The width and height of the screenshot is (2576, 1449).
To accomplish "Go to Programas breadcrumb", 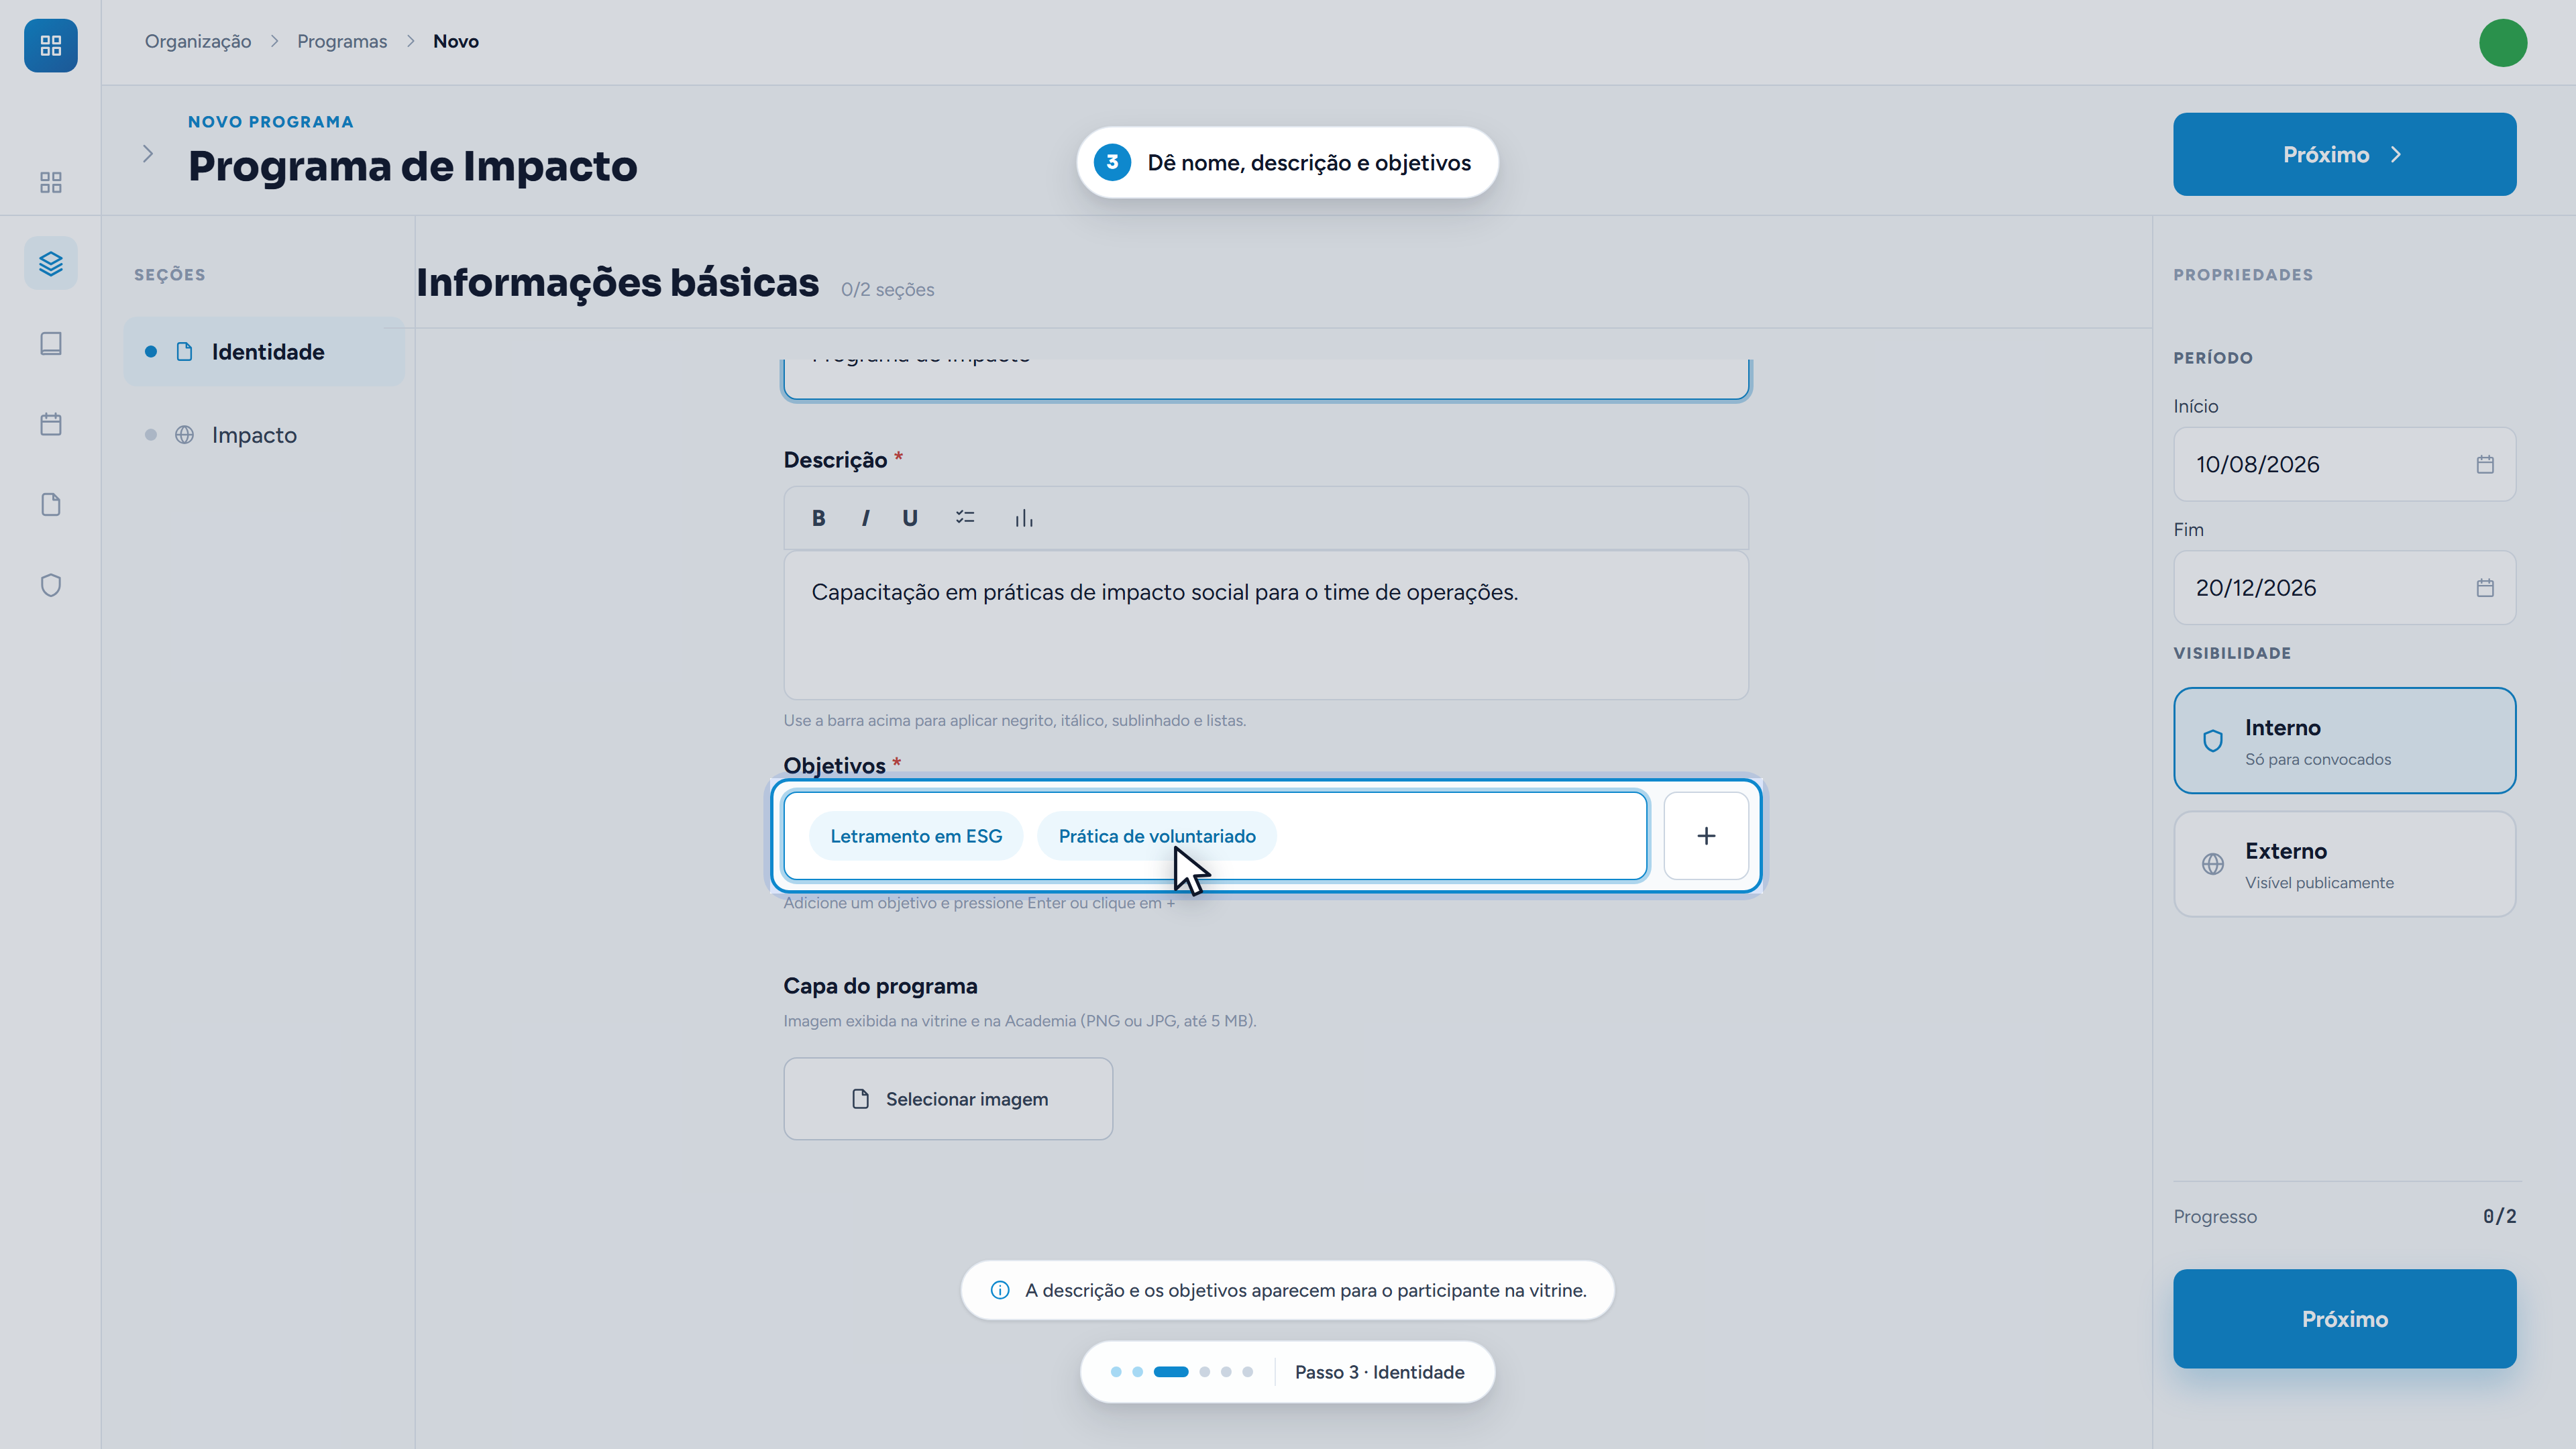I will click(342, 41).
